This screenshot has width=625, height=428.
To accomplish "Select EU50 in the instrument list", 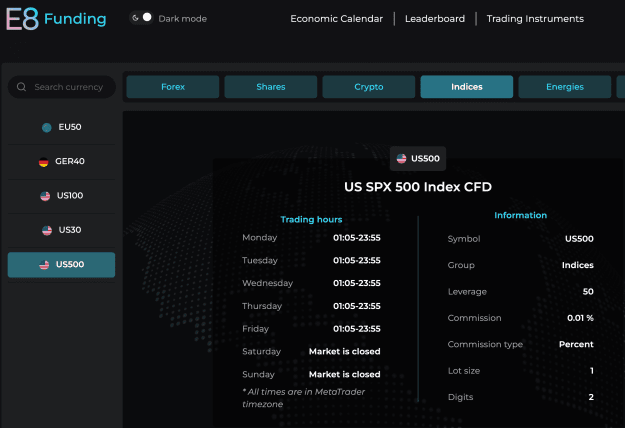I will pos(61,127).
